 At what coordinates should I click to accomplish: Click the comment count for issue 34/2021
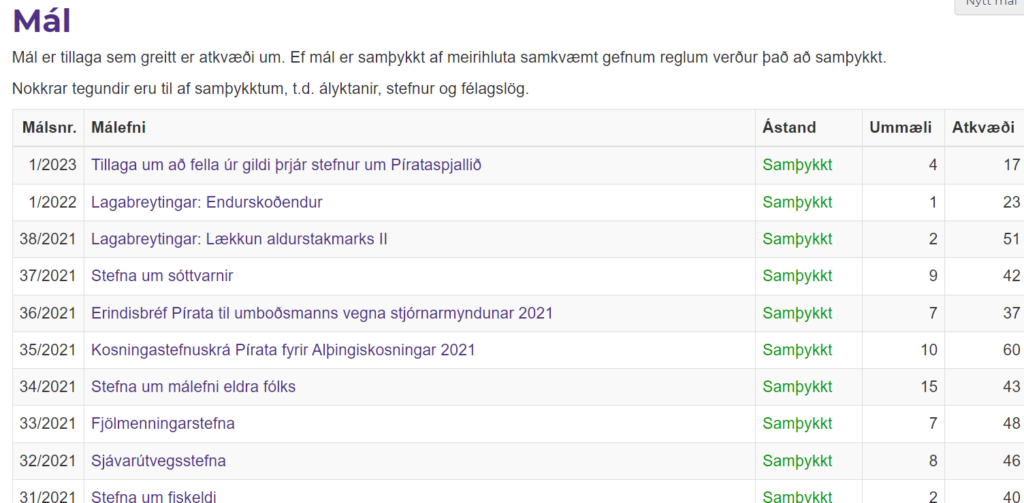928,387
